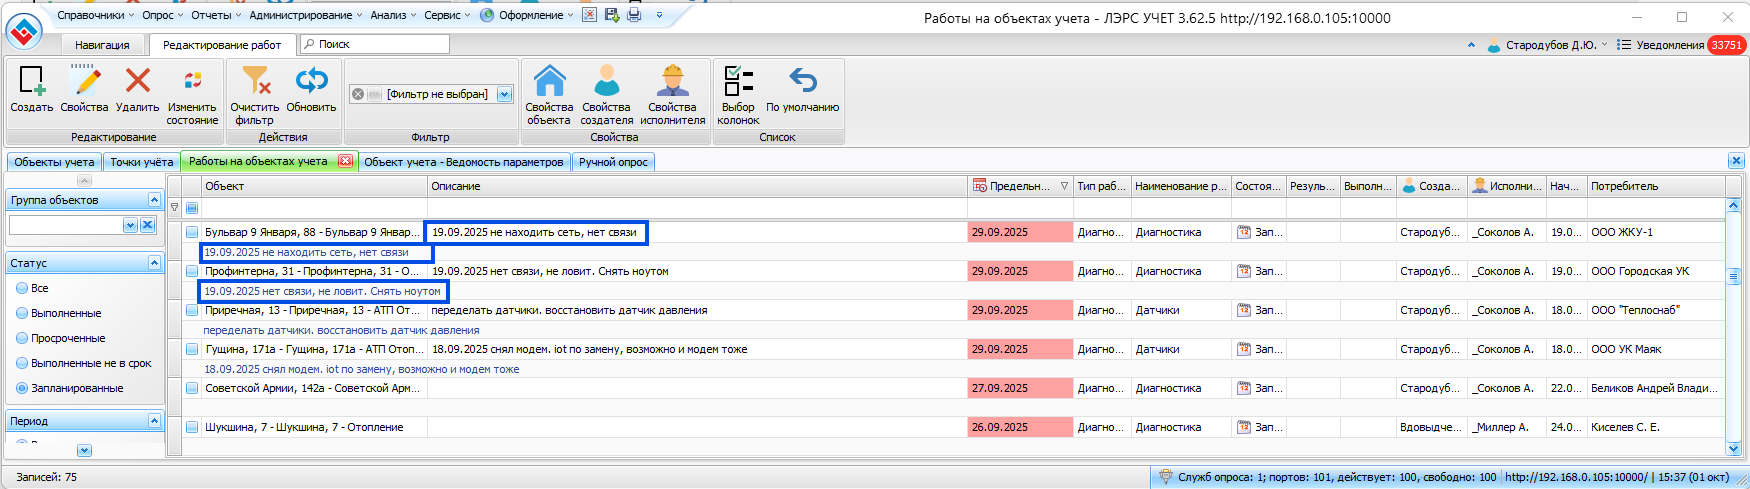Open Свойства with the pencil icon
1750x489 pixels.
coord(84,82)
